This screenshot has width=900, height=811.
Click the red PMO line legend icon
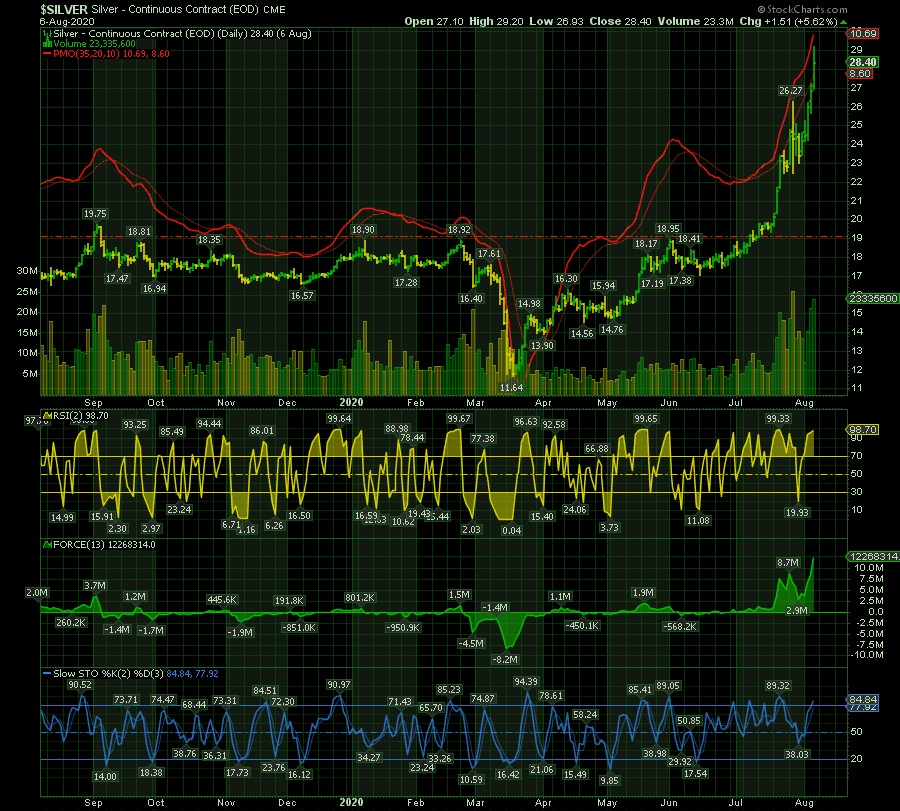click(45, 53)
